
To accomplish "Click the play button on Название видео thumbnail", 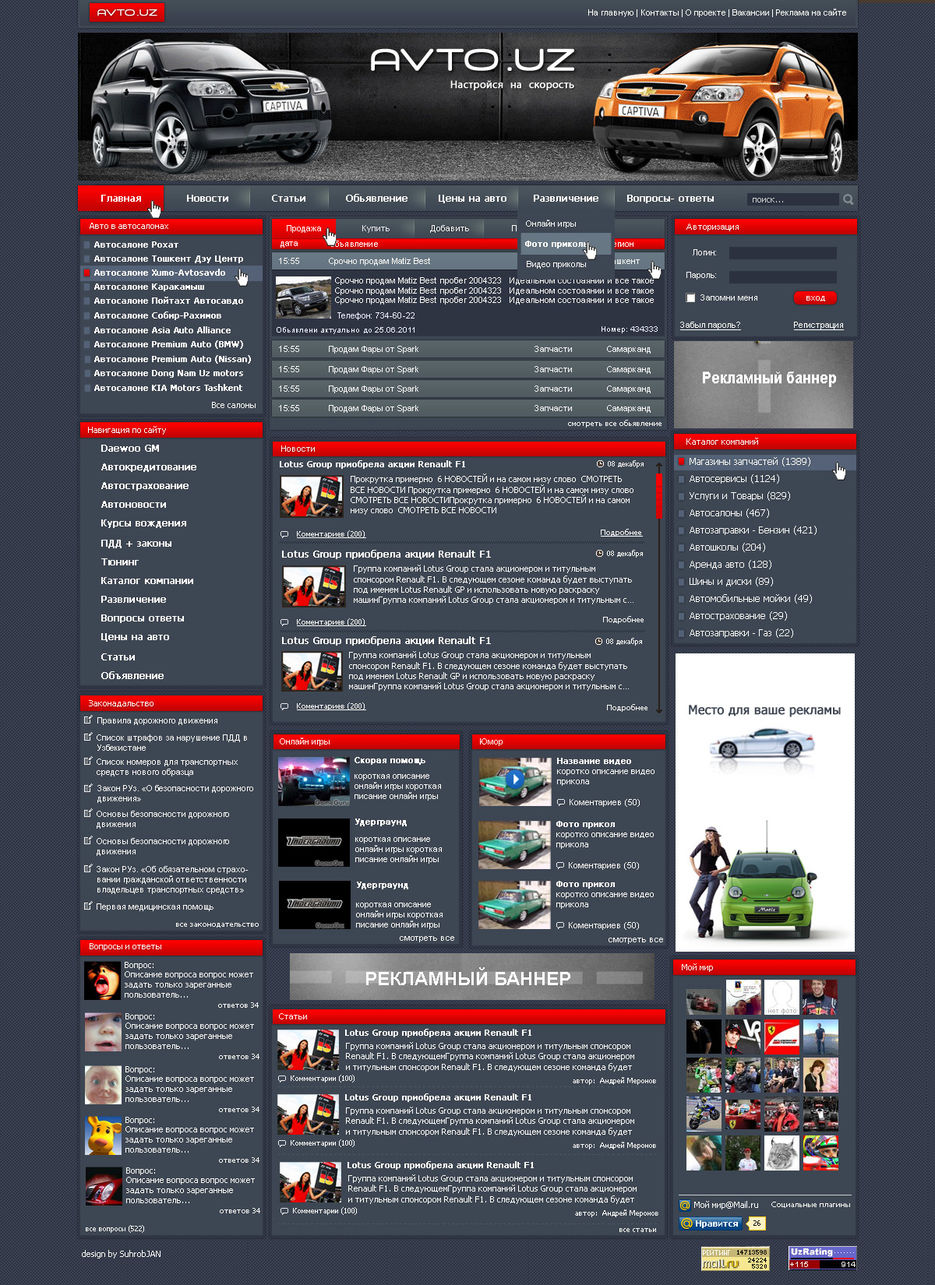I will [514, 779].
